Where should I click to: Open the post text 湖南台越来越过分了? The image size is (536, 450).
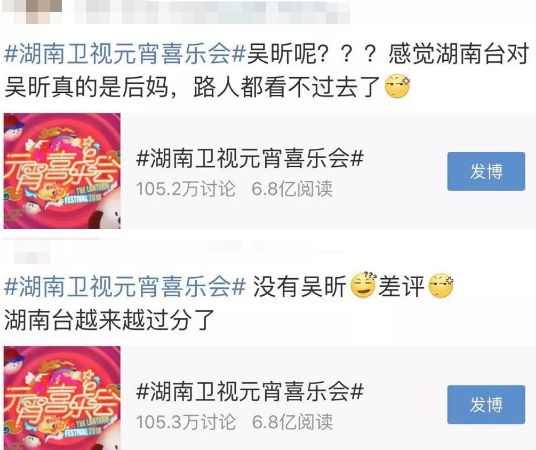[109, 320]
